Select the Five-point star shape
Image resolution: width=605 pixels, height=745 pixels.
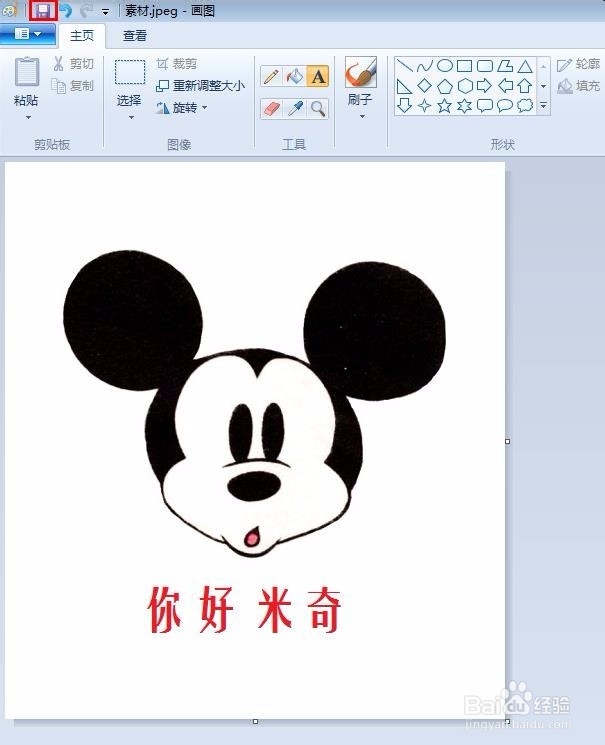[444, 105]
